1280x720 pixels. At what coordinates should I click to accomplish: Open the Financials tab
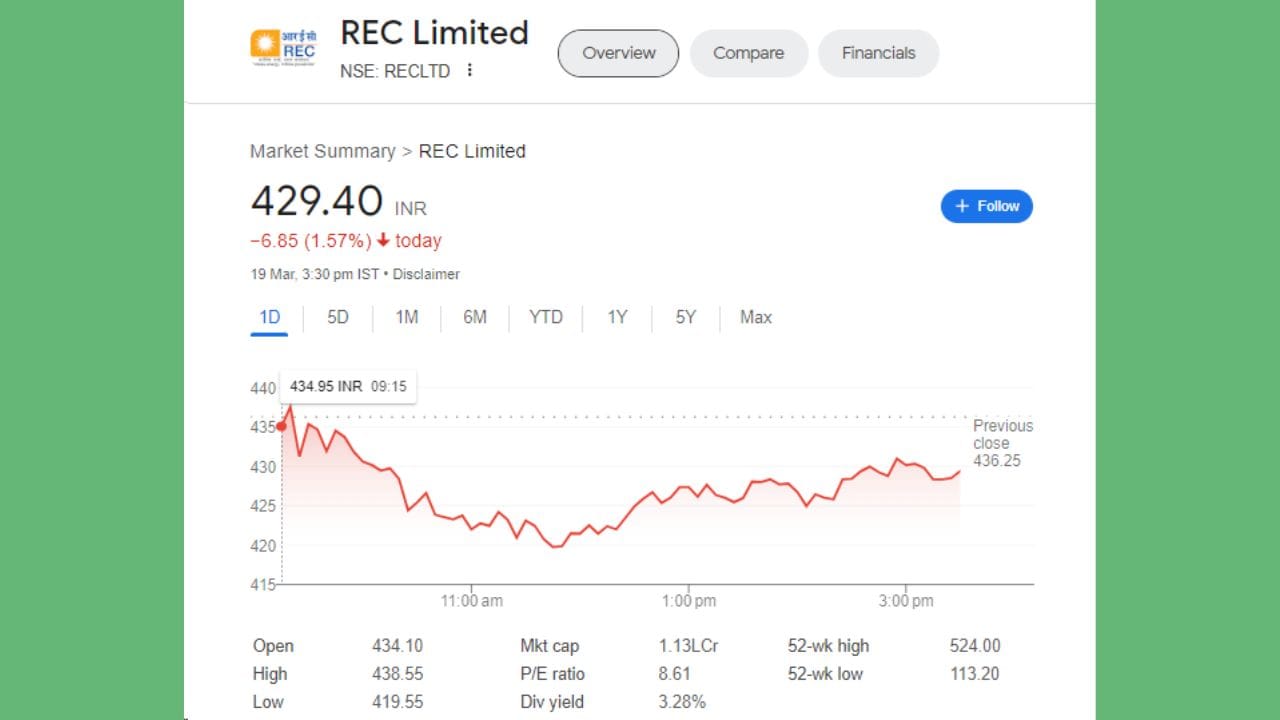pyautogui.click(x=878, y=53)
